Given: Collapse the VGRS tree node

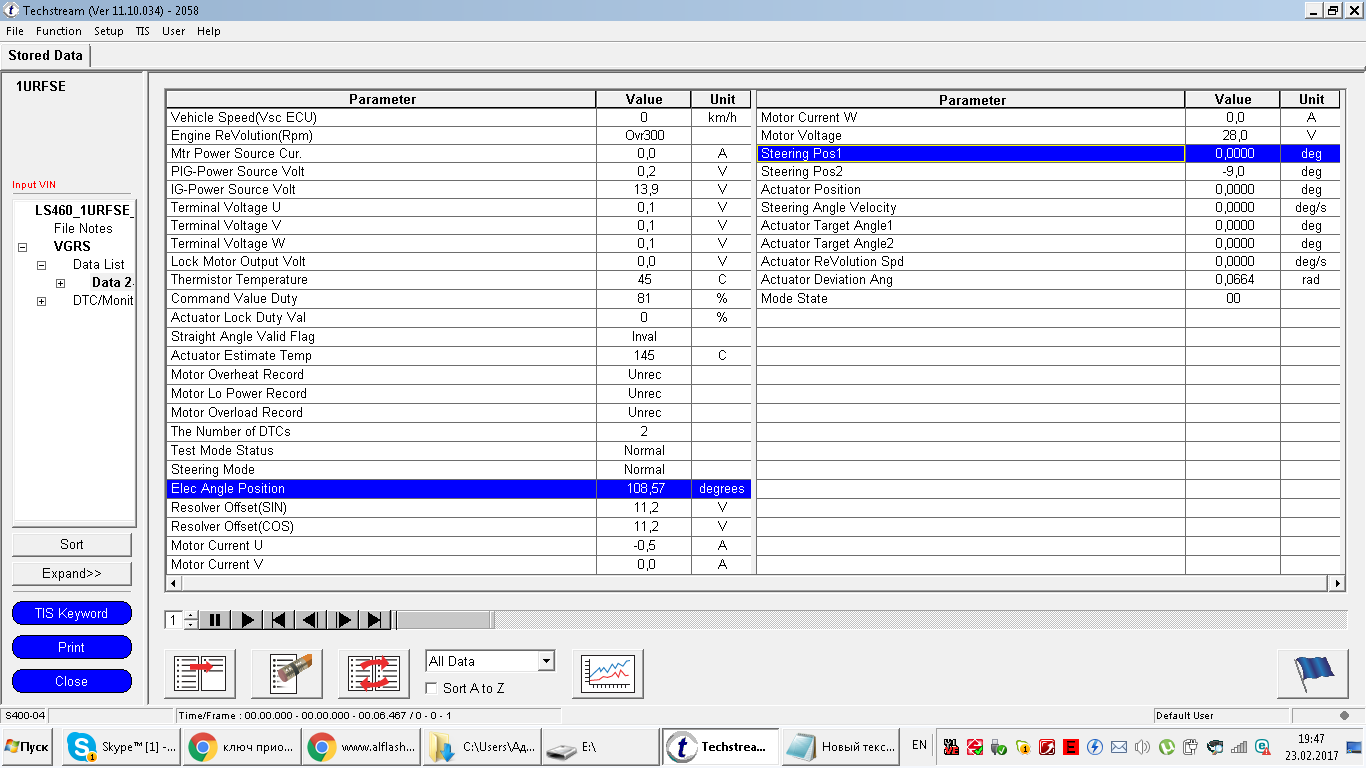Looking at the screenshot, I should click(x=22, y=247).
